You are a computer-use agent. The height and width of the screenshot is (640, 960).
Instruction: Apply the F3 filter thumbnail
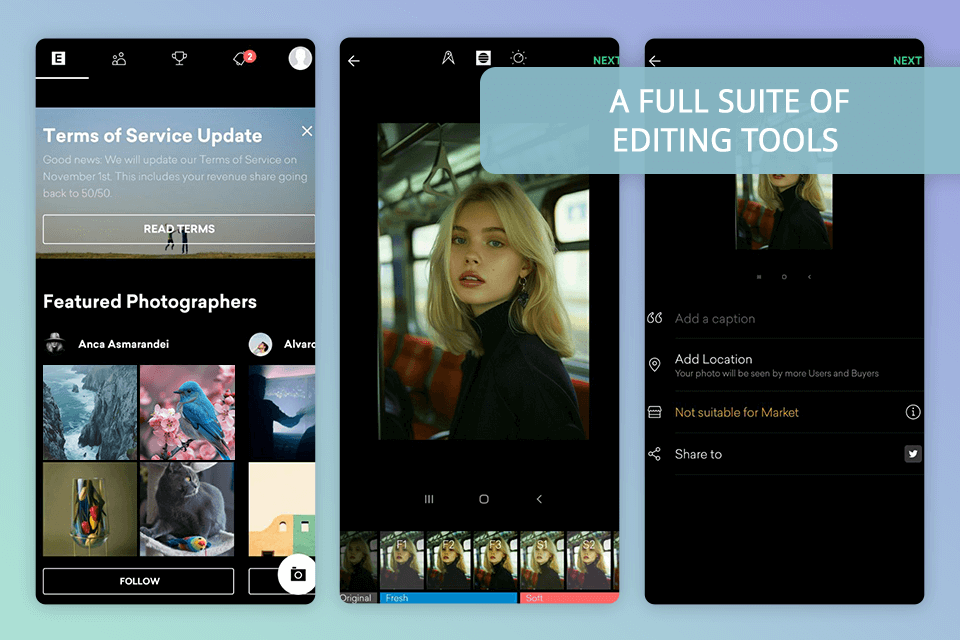495,560
